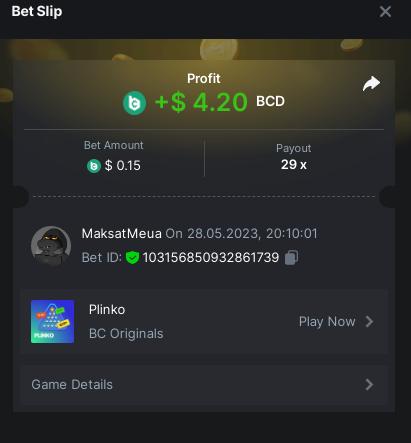
Task: Copy the Bet ID using copy icon
Action: tap(291, 258)
